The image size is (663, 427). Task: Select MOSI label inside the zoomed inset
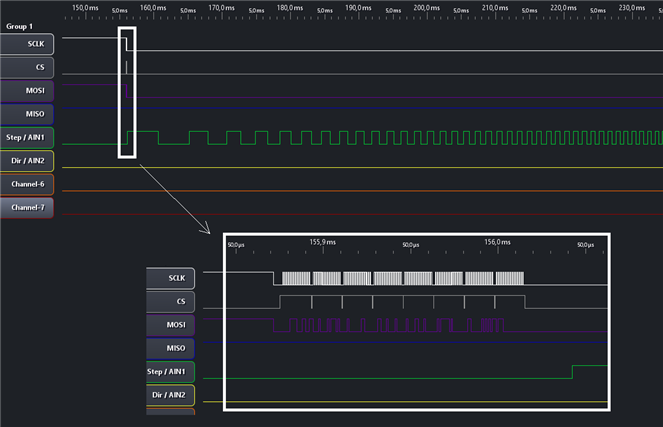(x=174, y=325)
